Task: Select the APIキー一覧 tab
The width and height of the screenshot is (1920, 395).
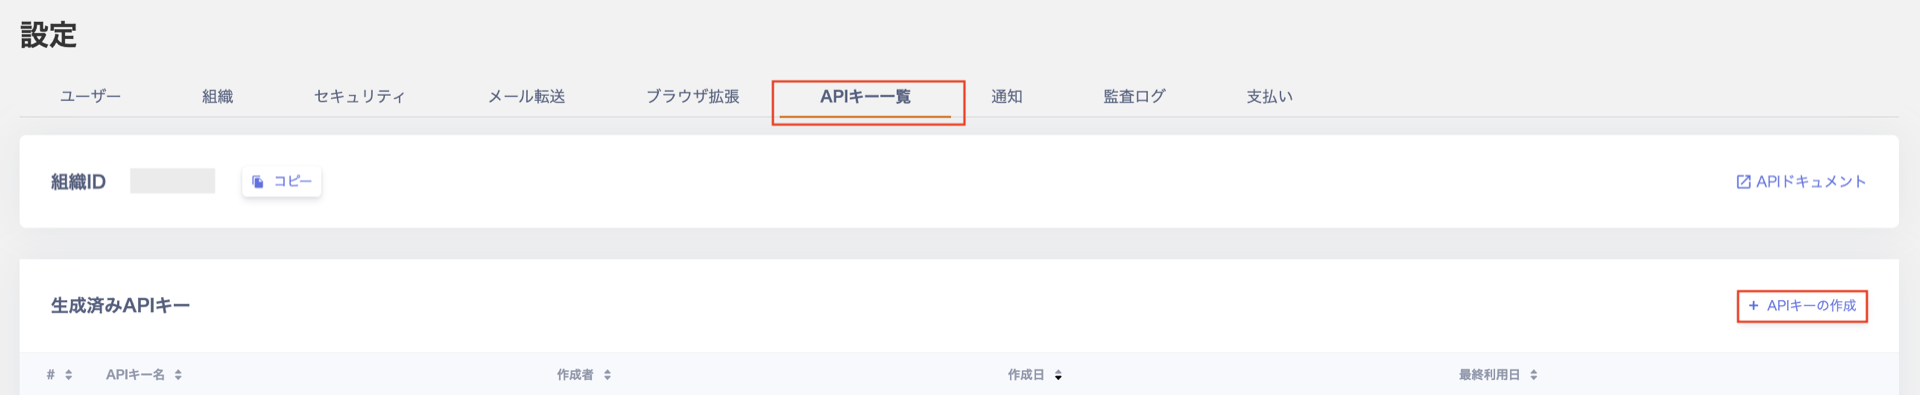Action: [865, 96]
